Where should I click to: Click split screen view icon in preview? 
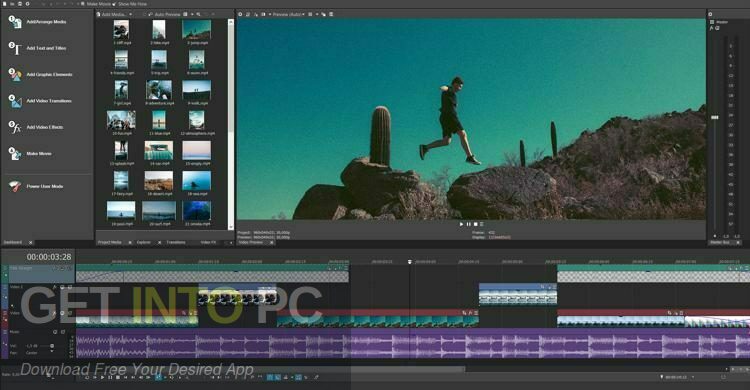tap(263, 14)
